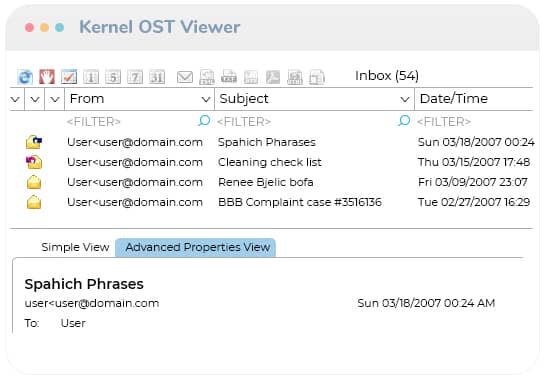Expand the third narrow column chevron
Image resolution: width=545 pixels, height=380 pixels.
[55, 99]
